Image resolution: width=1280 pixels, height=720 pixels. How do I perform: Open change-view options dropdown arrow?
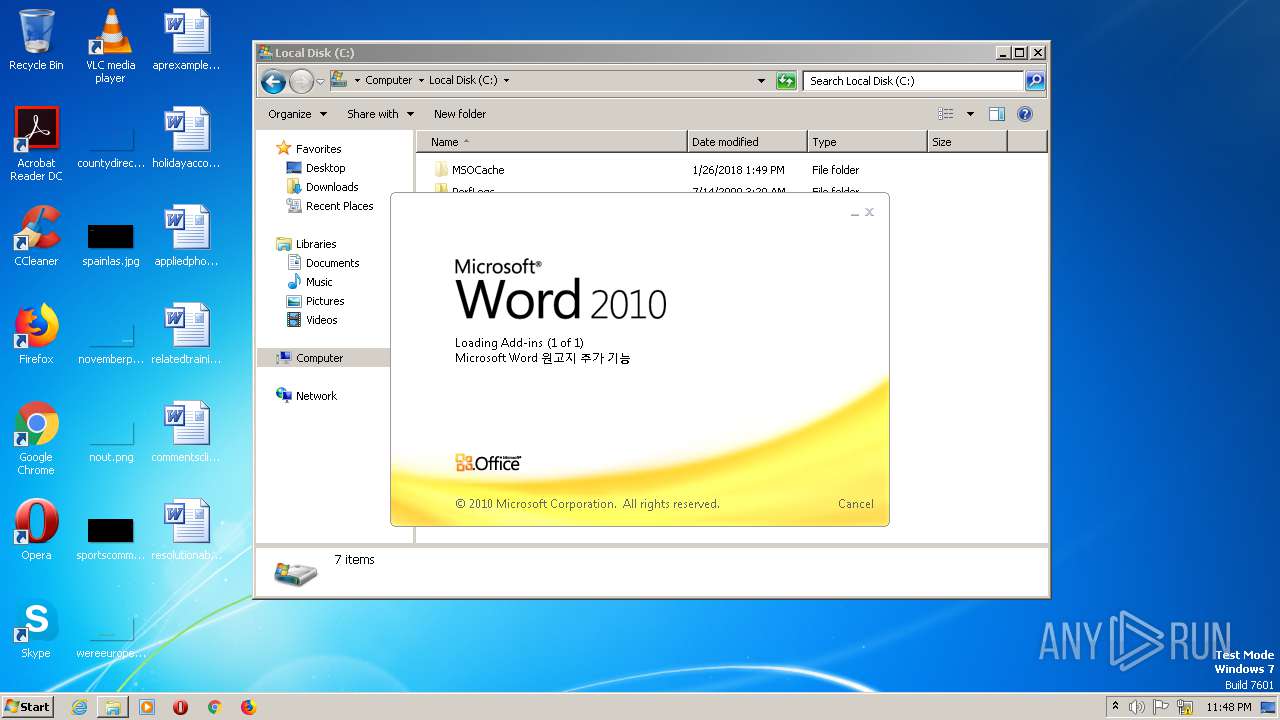click(970, 114)
